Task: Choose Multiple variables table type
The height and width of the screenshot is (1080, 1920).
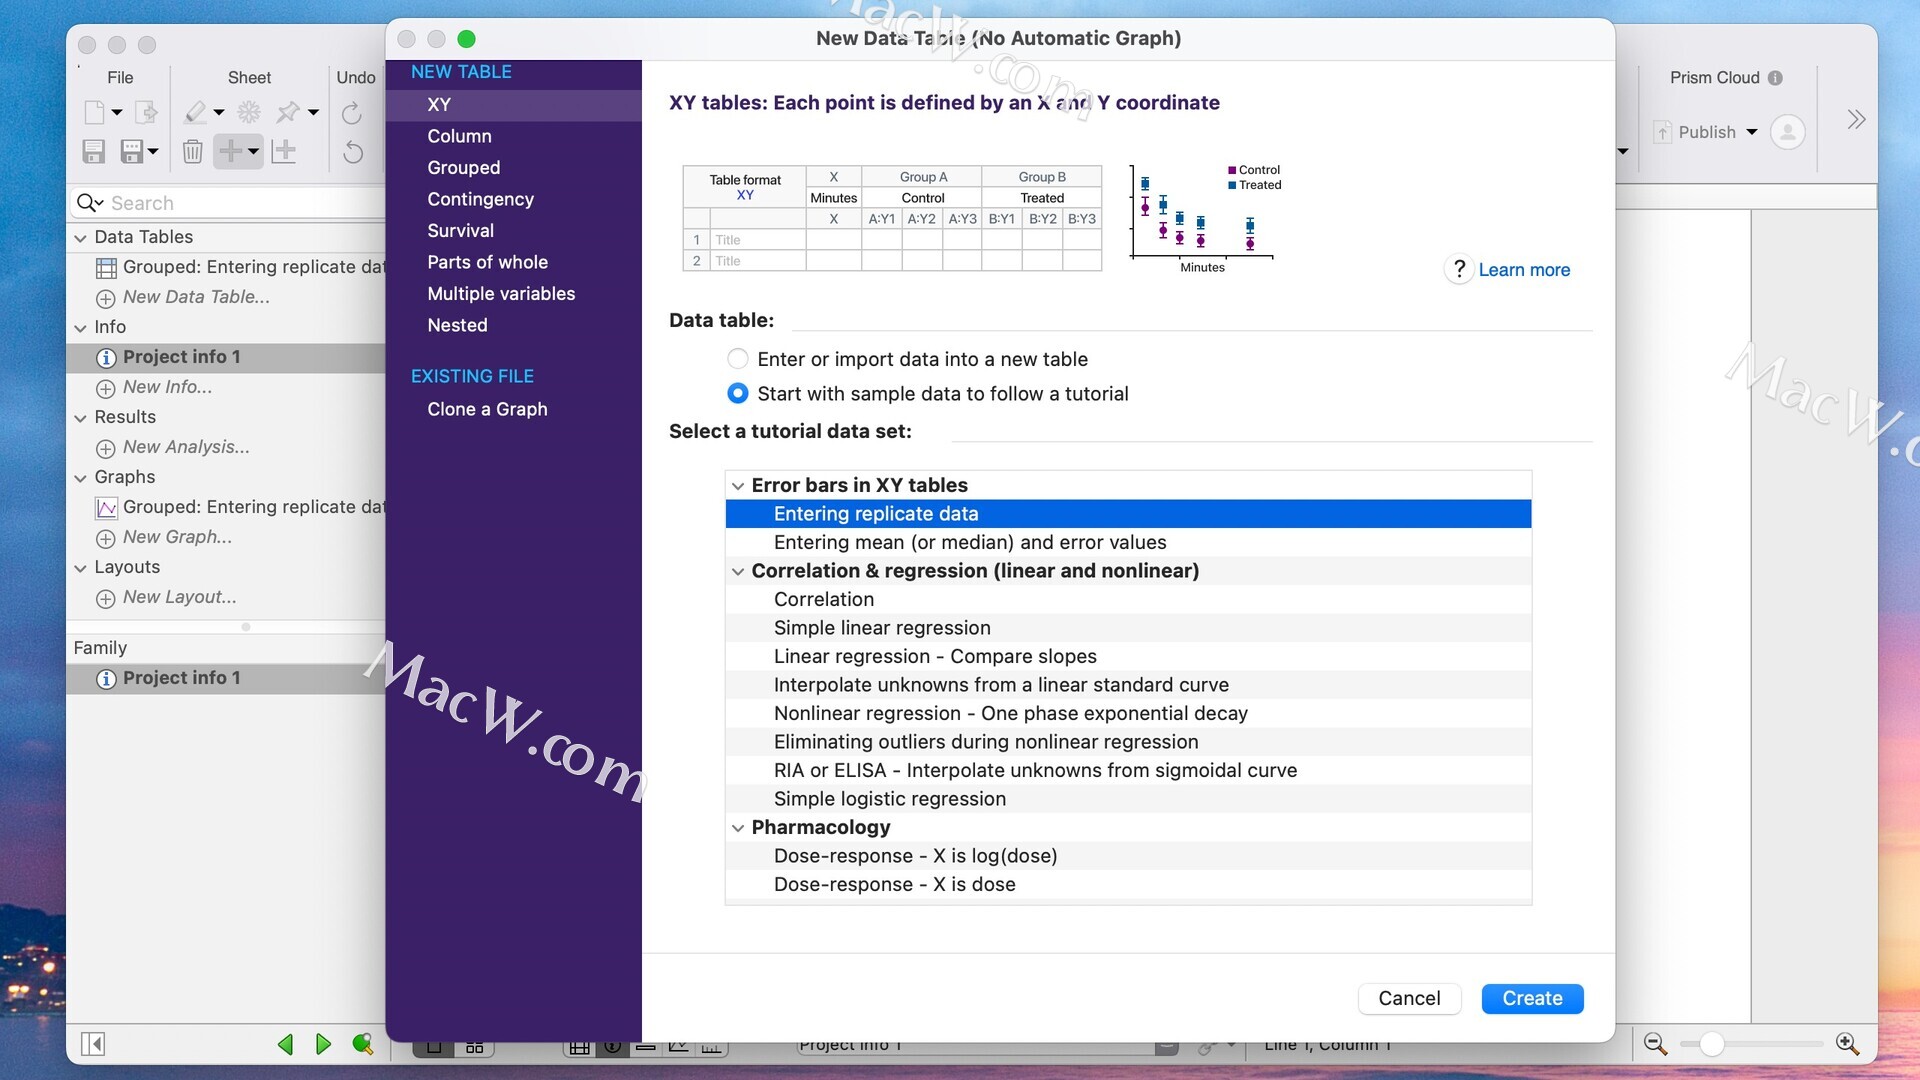Action: coord(513,294)
